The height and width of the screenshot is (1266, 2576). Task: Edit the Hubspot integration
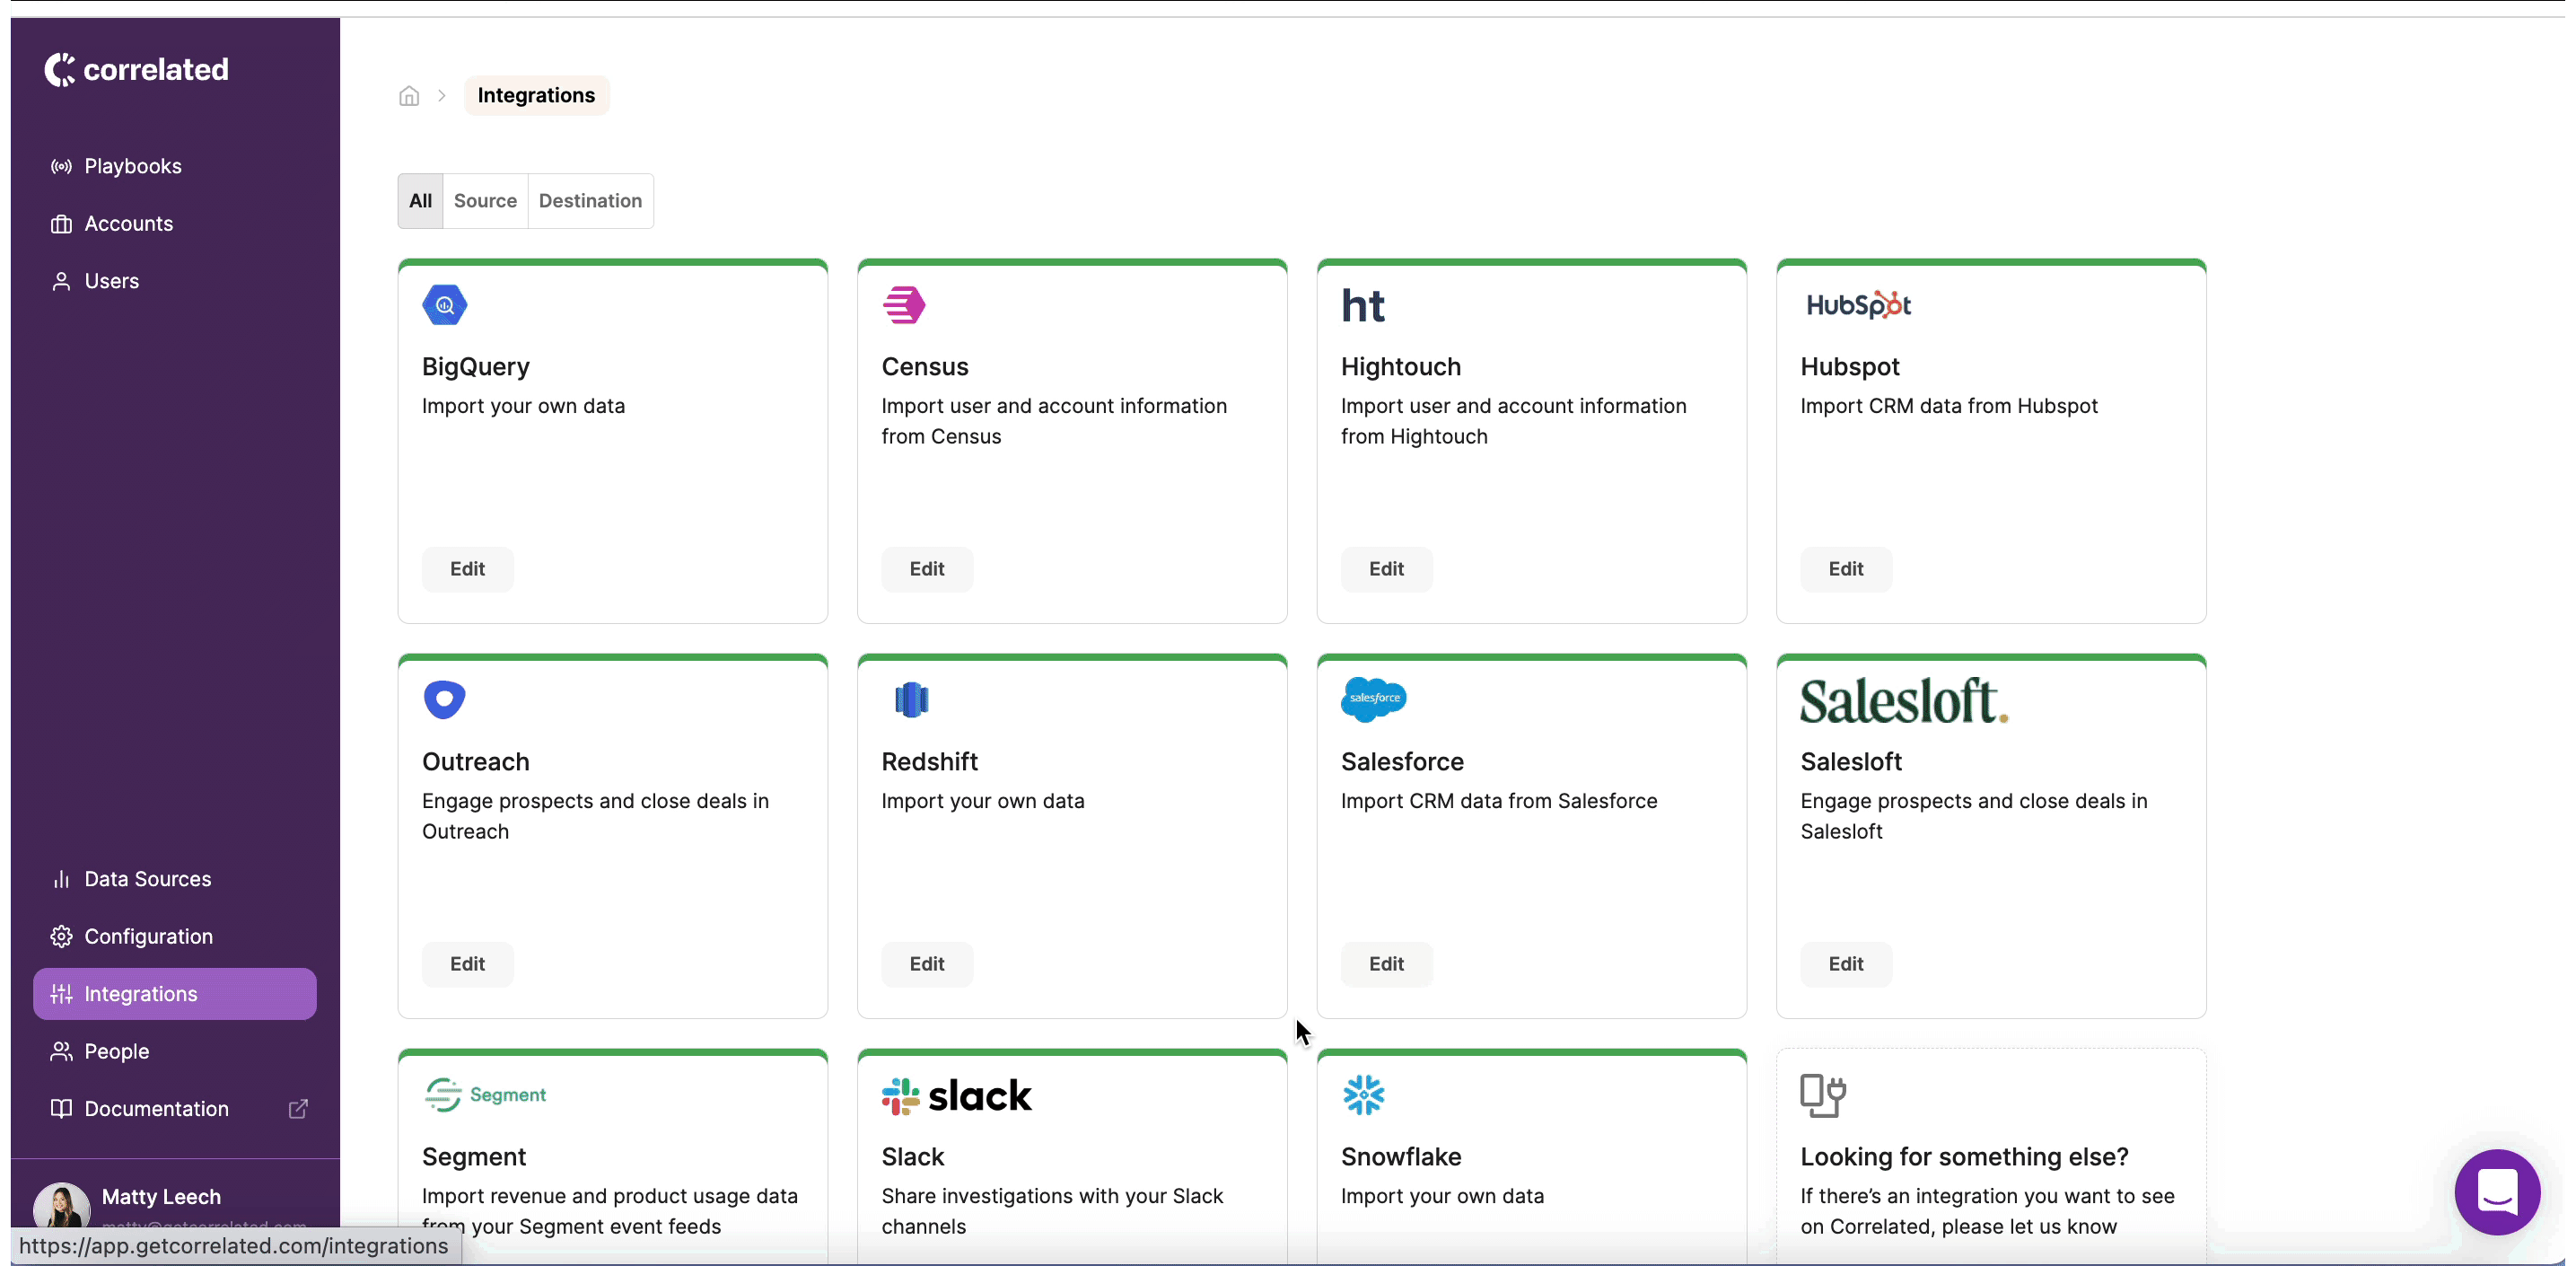pos(1846,569)
